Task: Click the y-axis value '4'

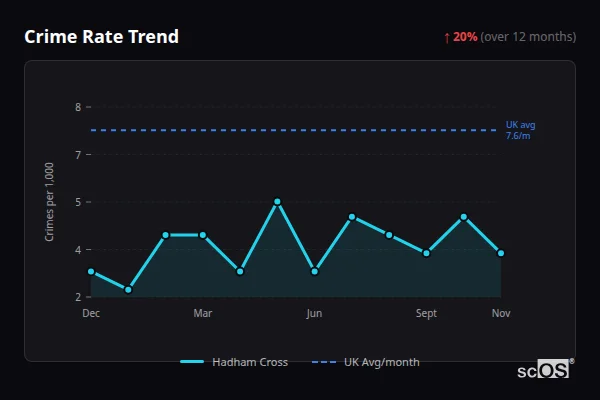Action: coord(78,250)
